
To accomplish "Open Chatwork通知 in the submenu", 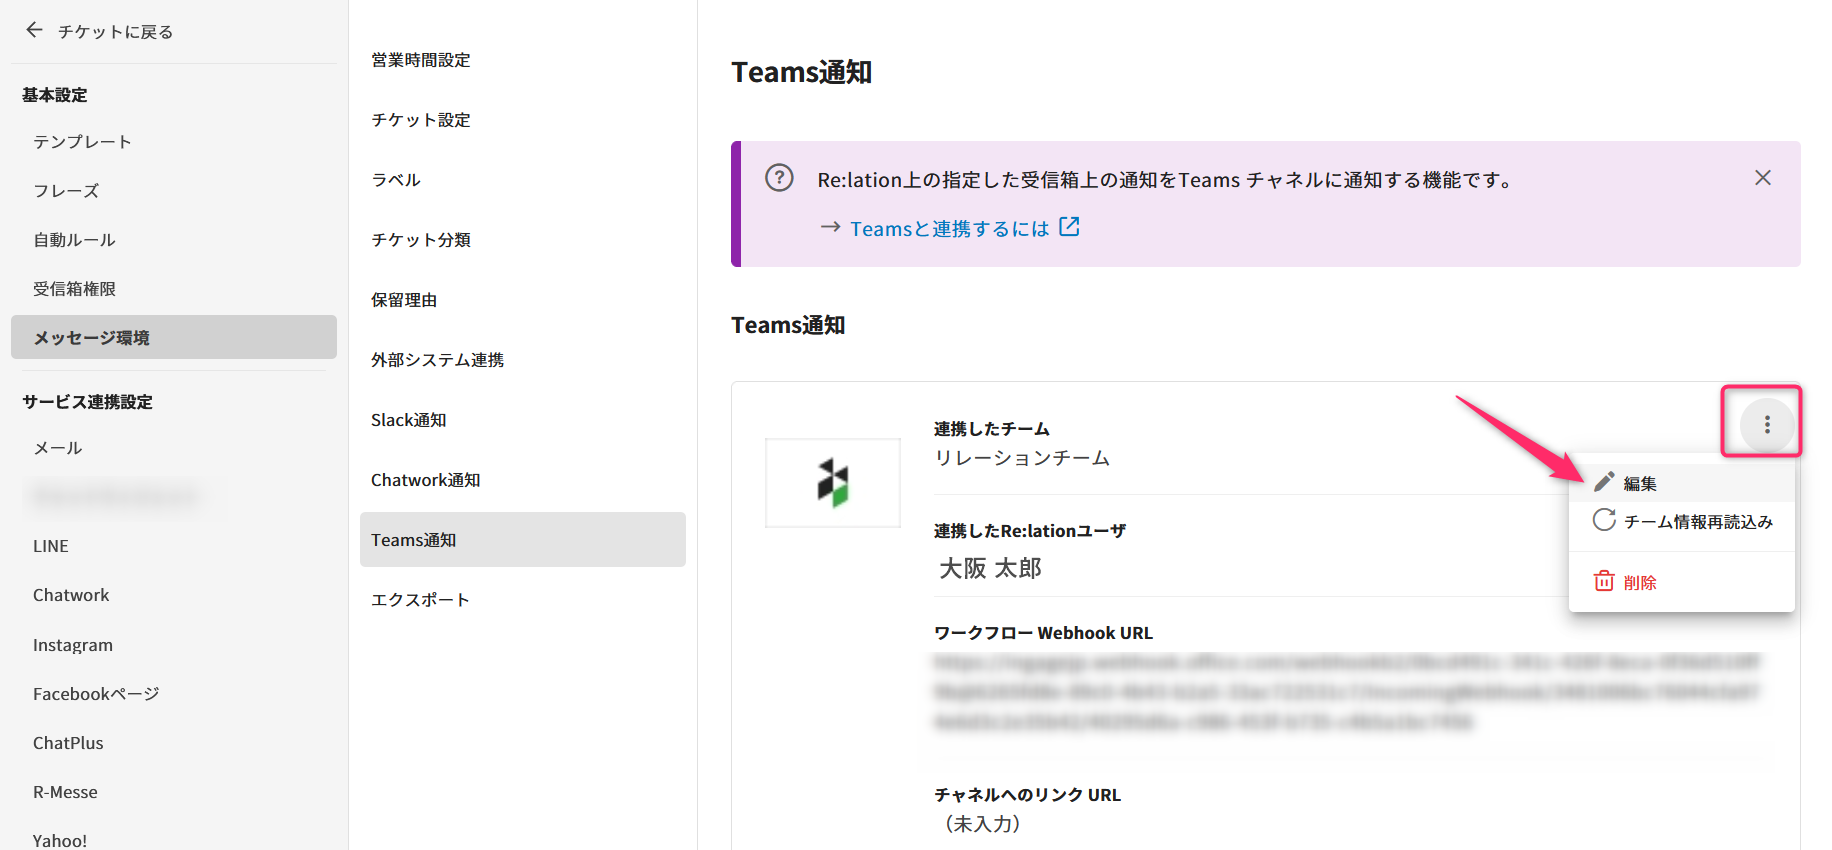I will coord(425,480).
